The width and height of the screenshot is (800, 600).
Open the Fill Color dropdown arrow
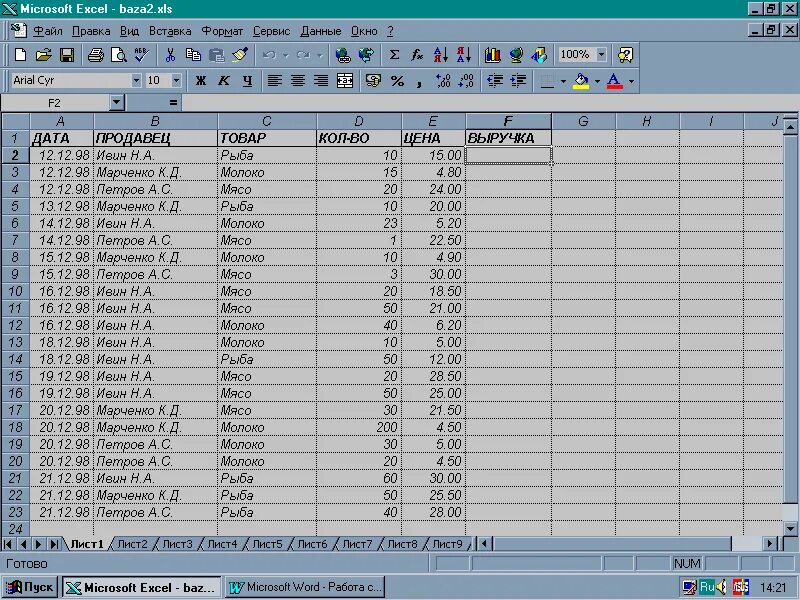597,81
